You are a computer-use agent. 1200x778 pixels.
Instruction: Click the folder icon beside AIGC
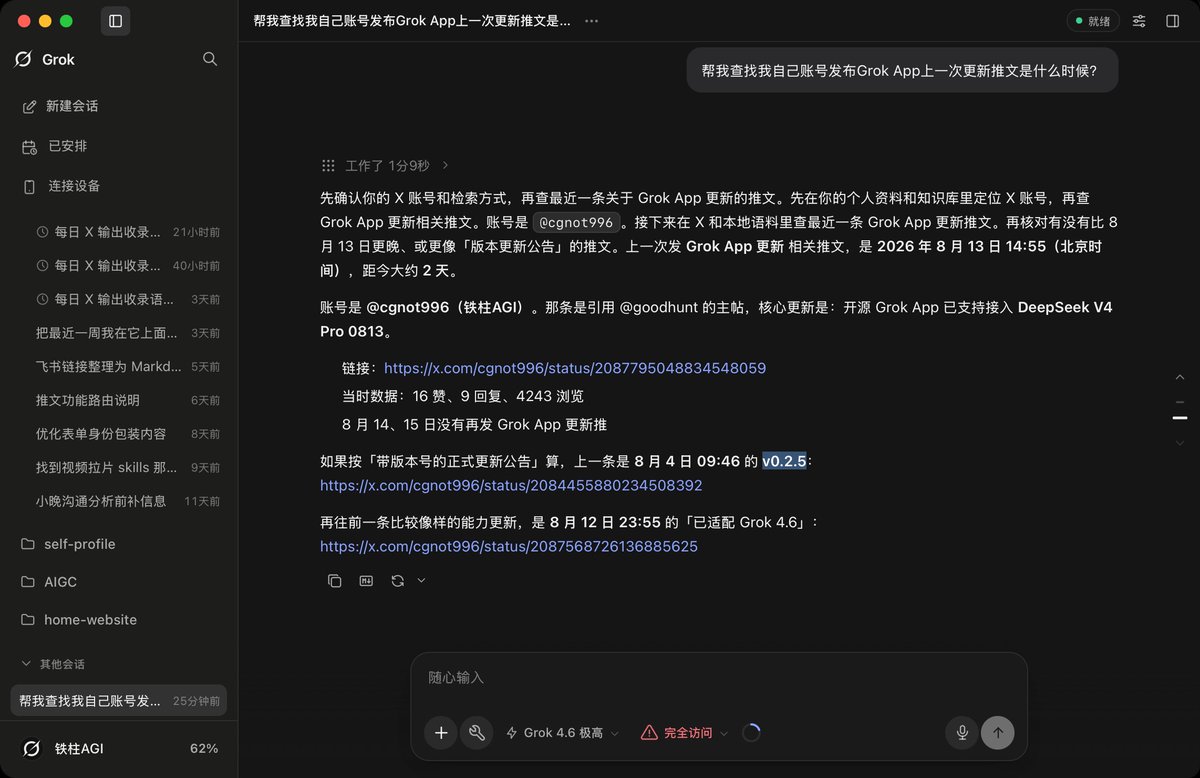27,582
